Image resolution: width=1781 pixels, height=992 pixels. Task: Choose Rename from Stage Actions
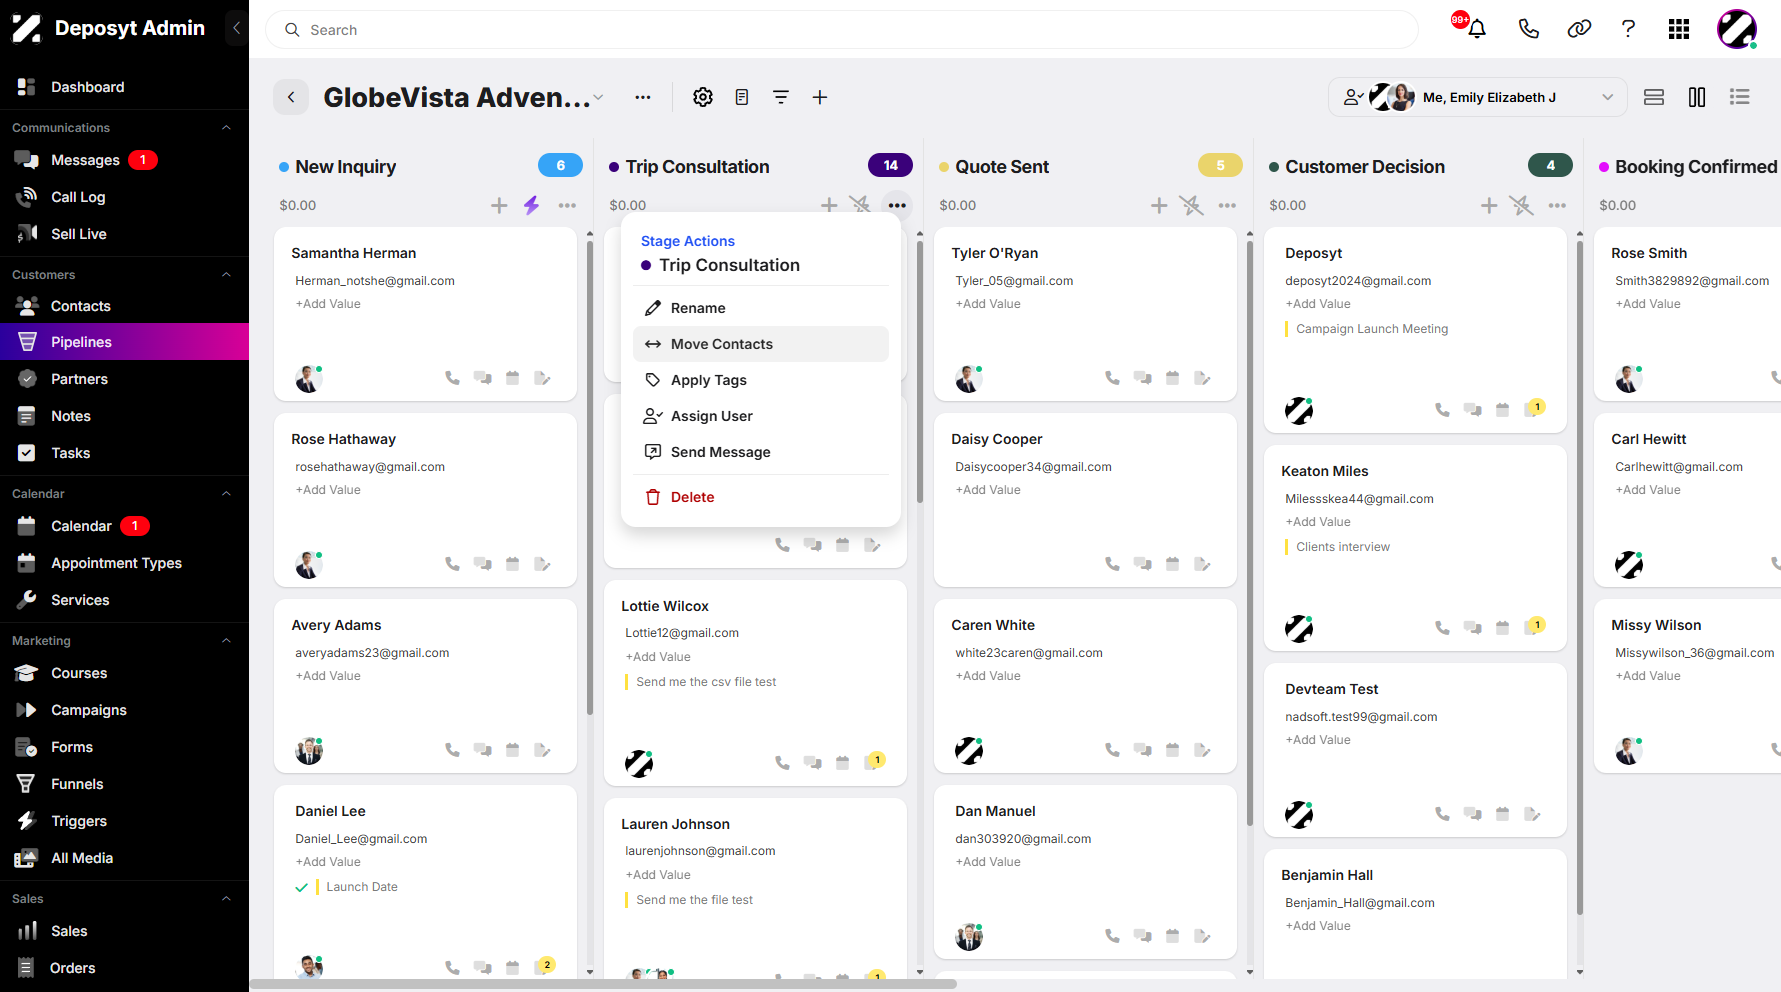[761, 308]
